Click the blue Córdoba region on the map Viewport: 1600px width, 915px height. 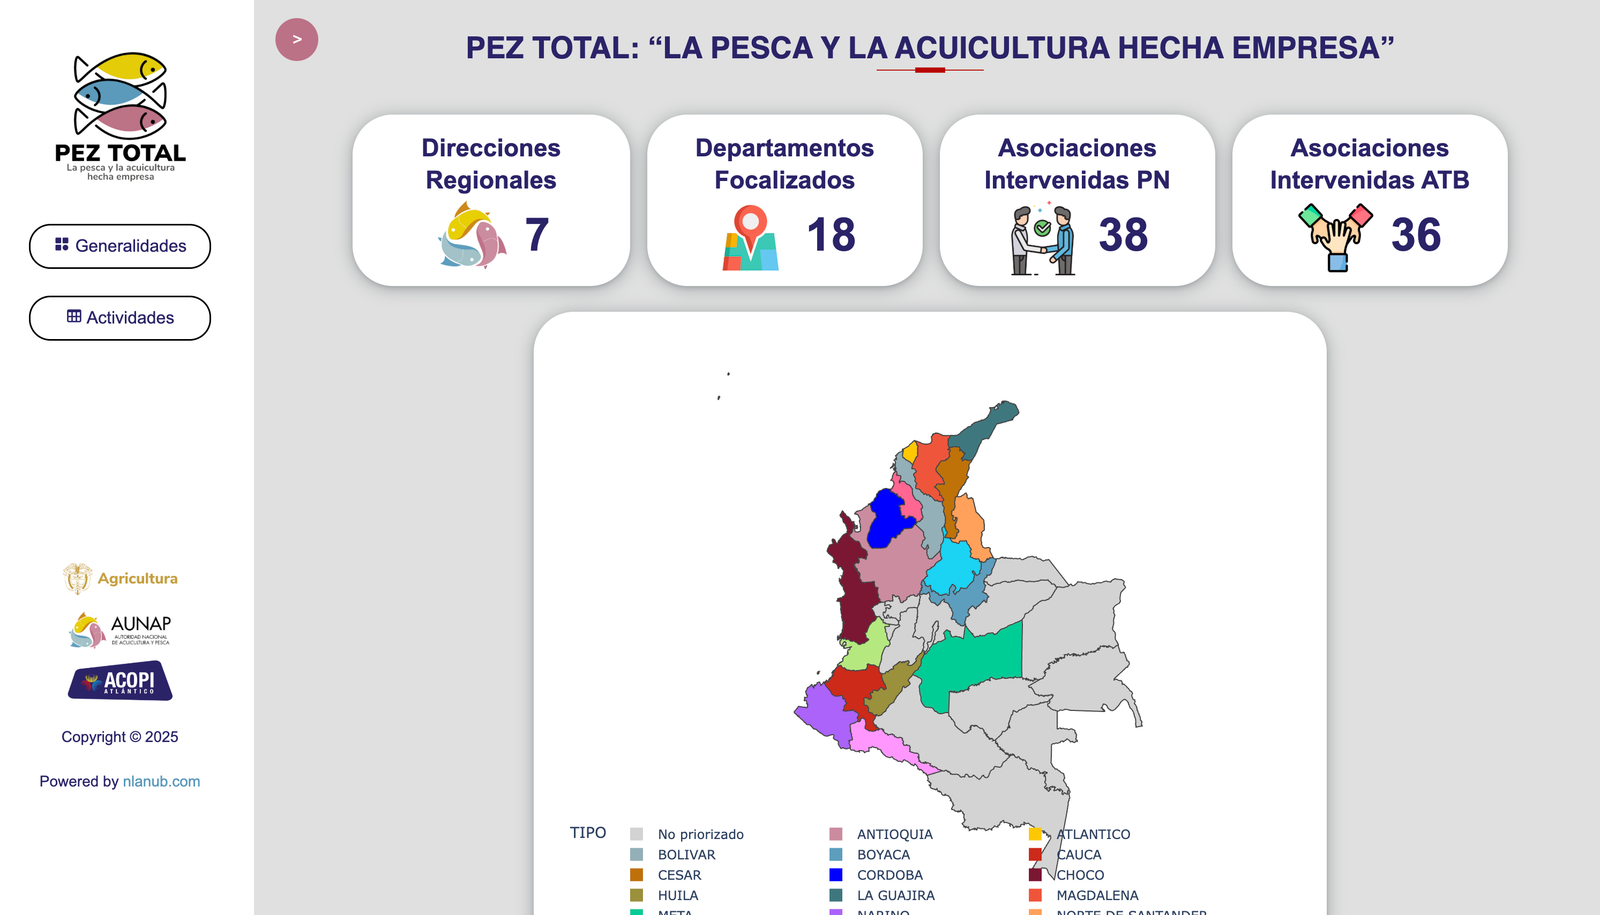tap(888, 518)
